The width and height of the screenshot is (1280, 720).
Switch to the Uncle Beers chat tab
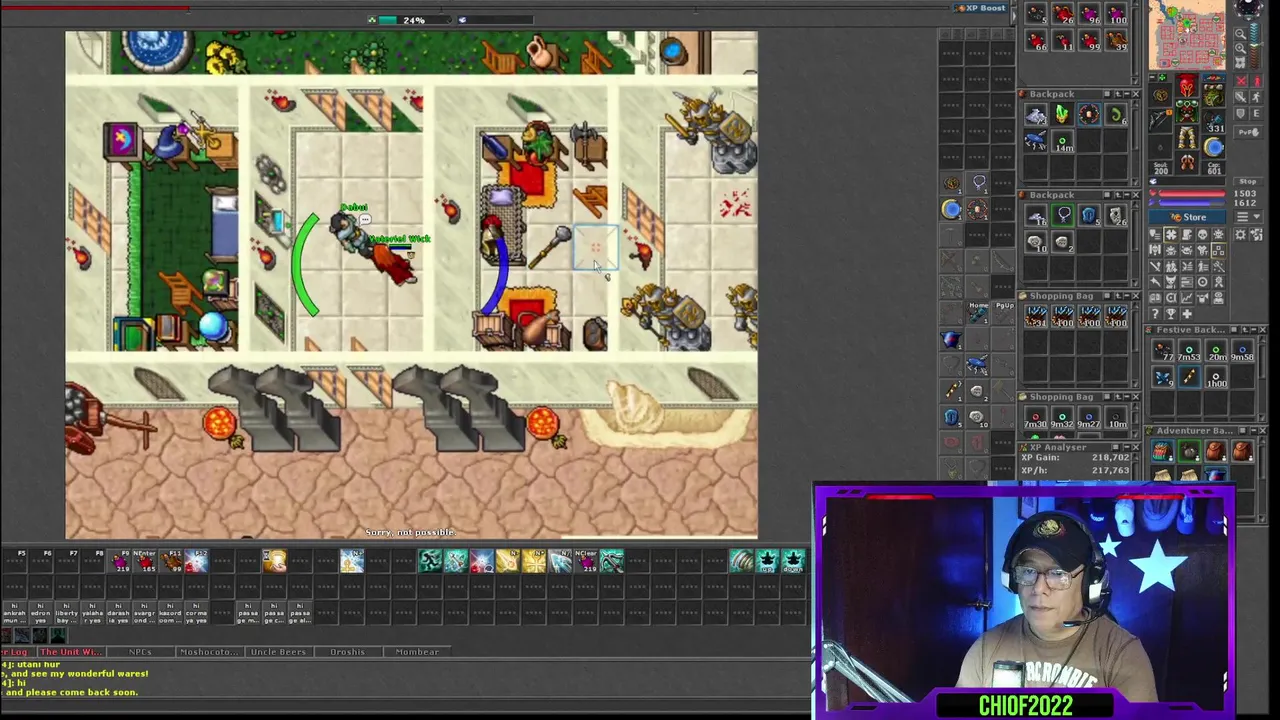278,652
